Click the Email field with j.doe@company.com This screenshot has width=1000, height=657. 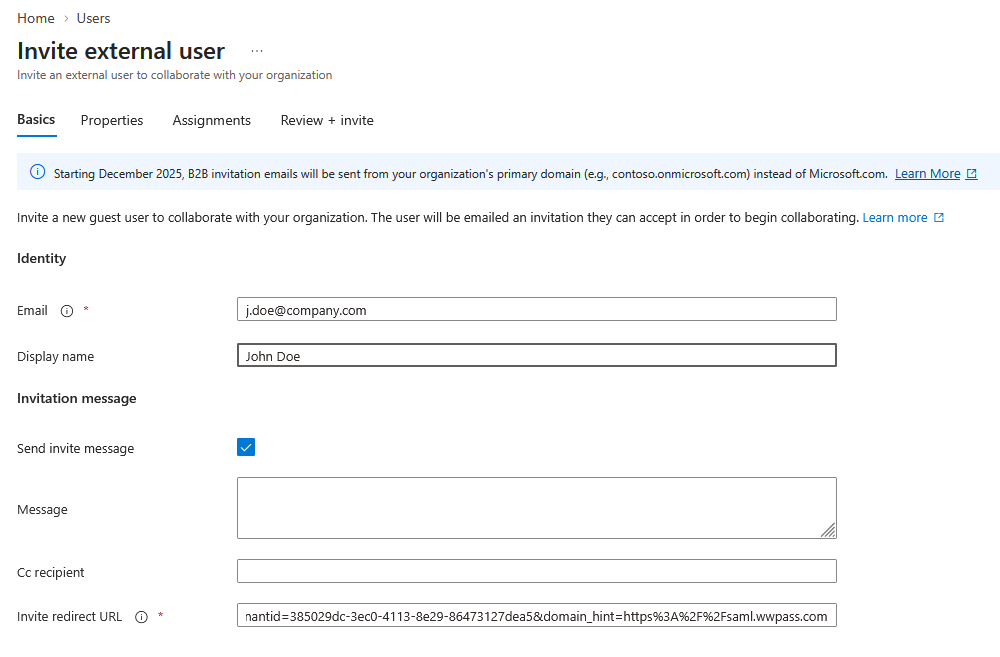(537, 309)
